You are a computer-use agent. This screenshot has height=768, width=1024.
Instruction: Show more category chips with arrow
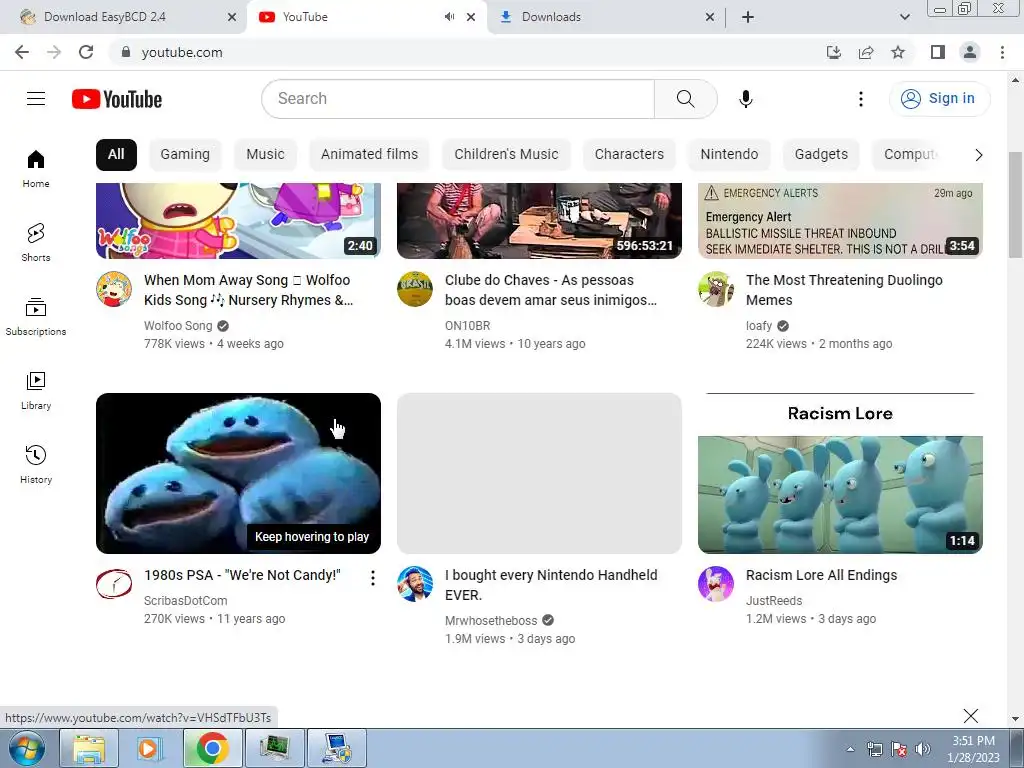click(x=978, y=155)
